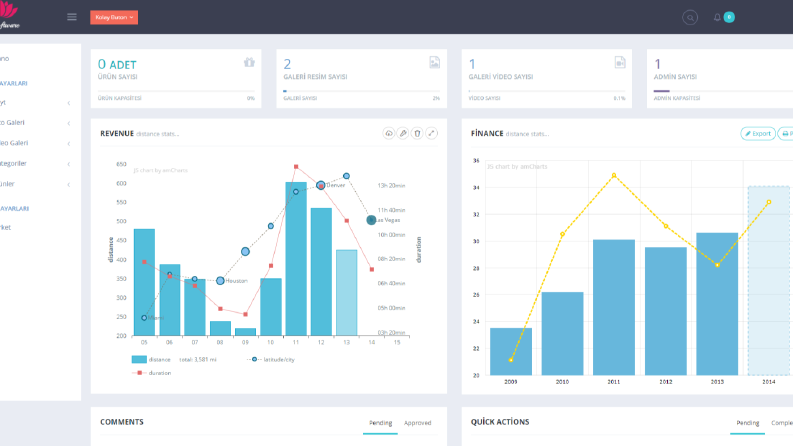Screen dimensions: 793x446
Task: Expand the Kategoriler sidebar chevron
Action: coord(69,164)
